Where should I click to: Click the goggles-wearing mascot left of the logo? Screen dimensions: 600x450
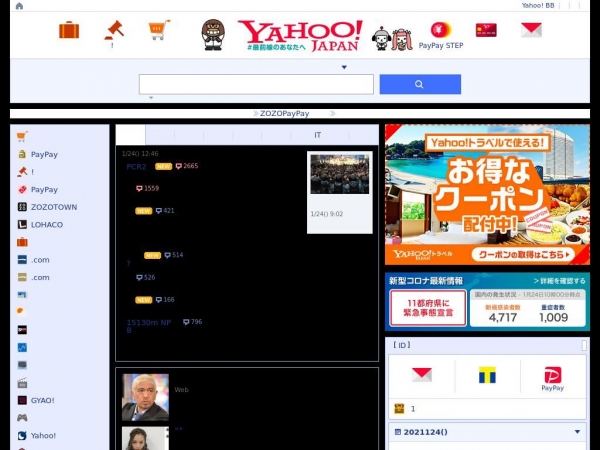click(x=213, y=35)
